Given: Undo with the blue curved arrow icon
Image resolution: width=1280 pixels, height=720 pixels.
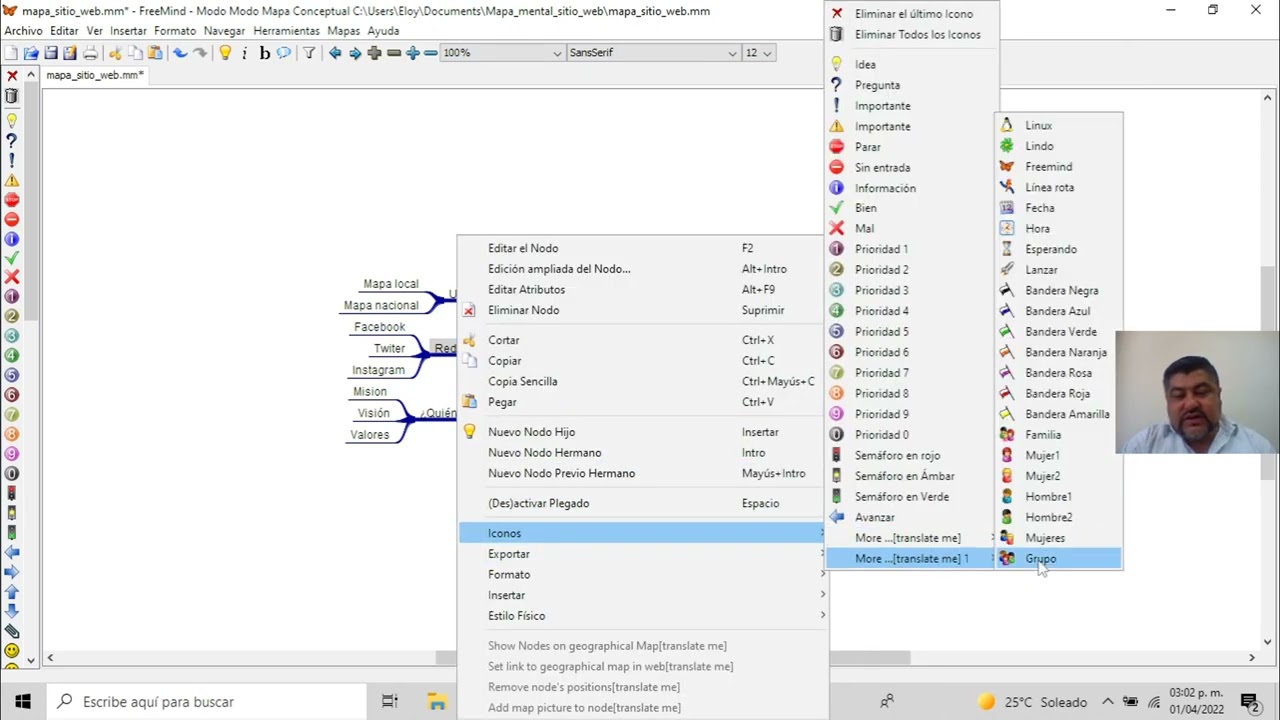Looking at the screenshot, I should (180, 53).
